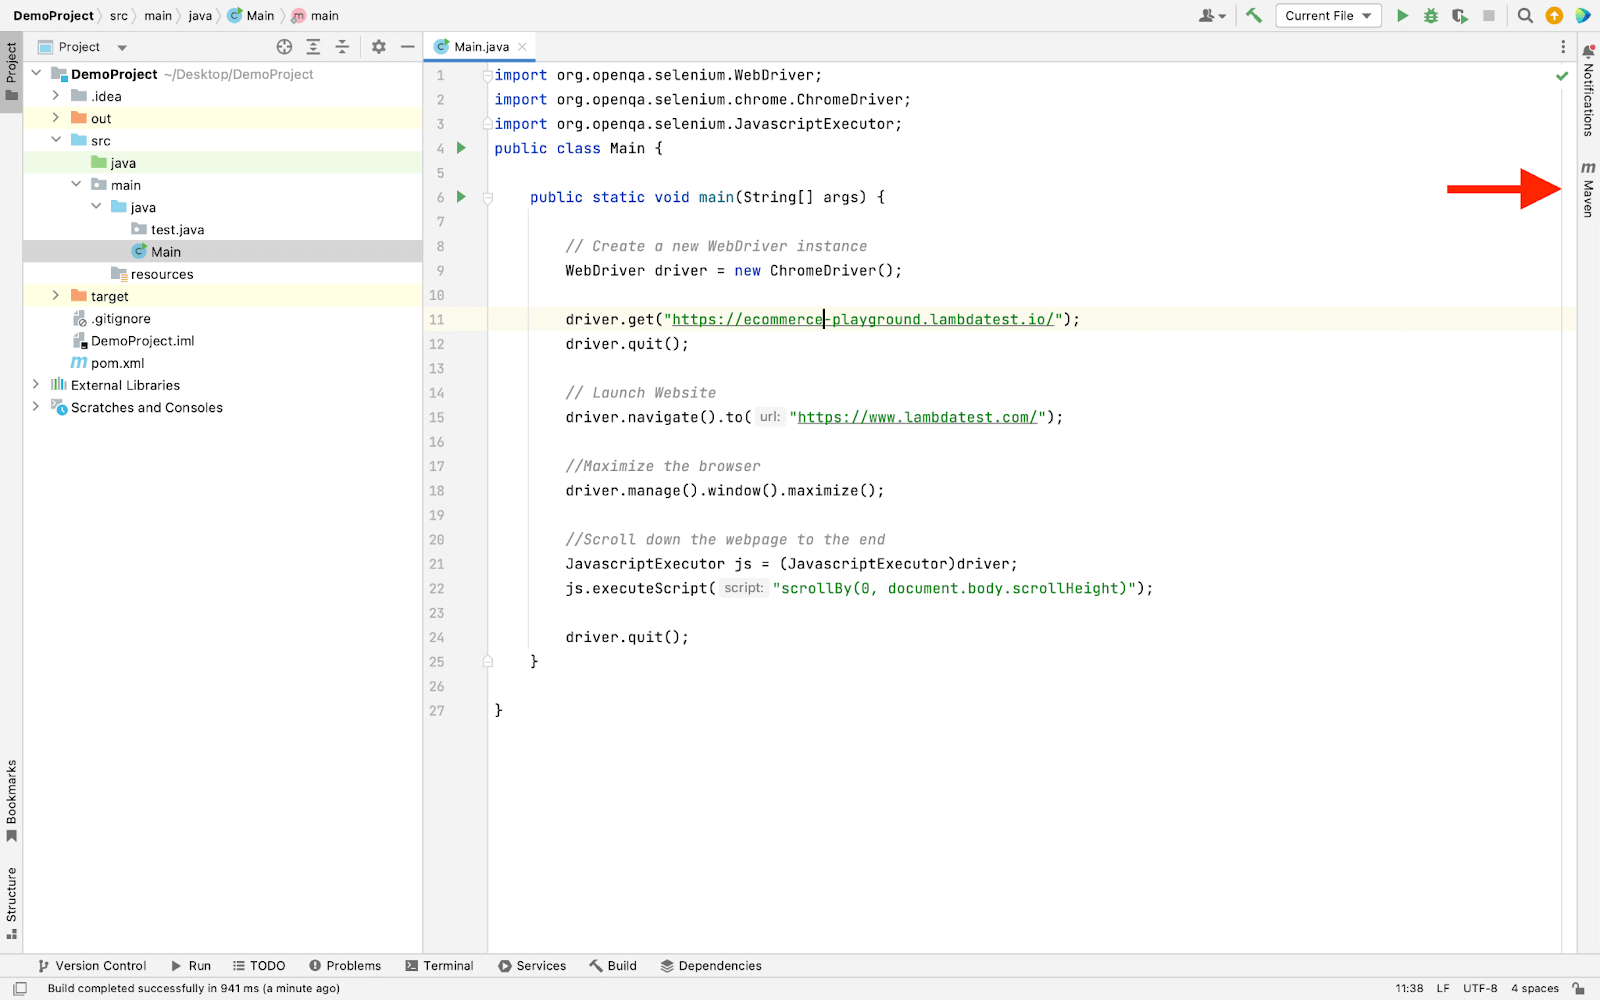Viewport: 1600px width, 1000px height.
Task: Open the Current File run configuration dropdown
Action: coord(1328,15)
